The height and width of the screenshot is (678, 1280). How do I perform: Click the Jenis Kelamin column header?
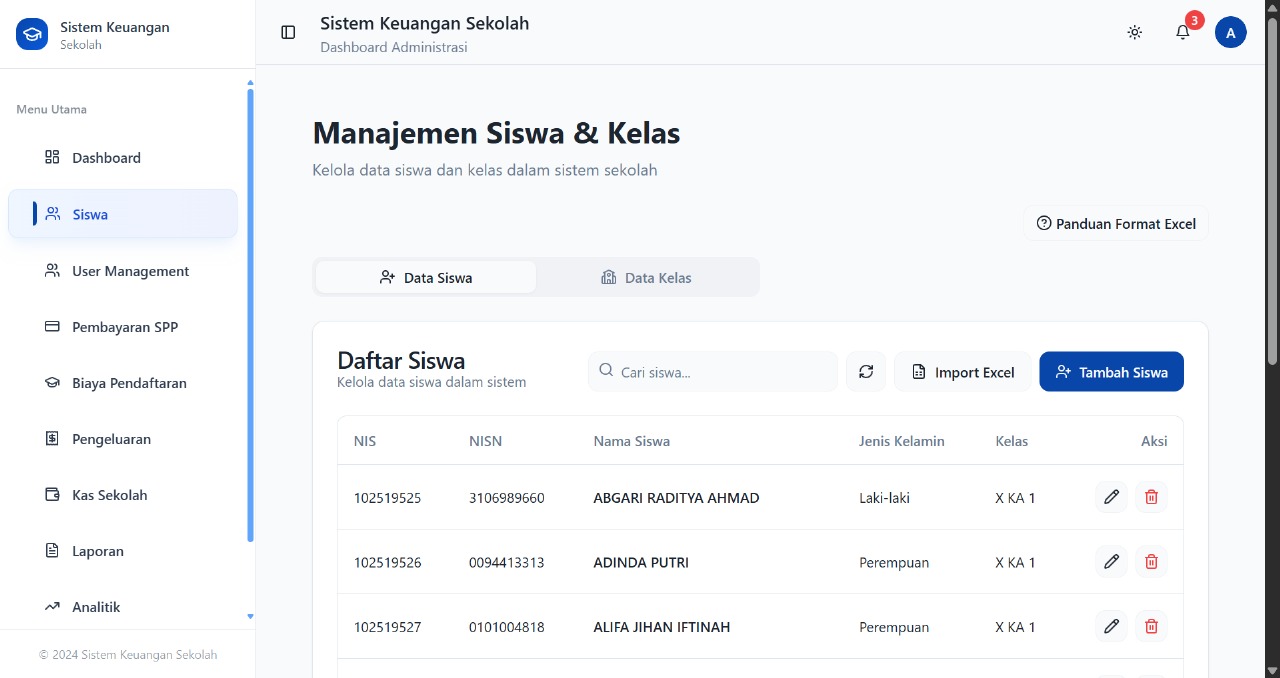[902, 441]
